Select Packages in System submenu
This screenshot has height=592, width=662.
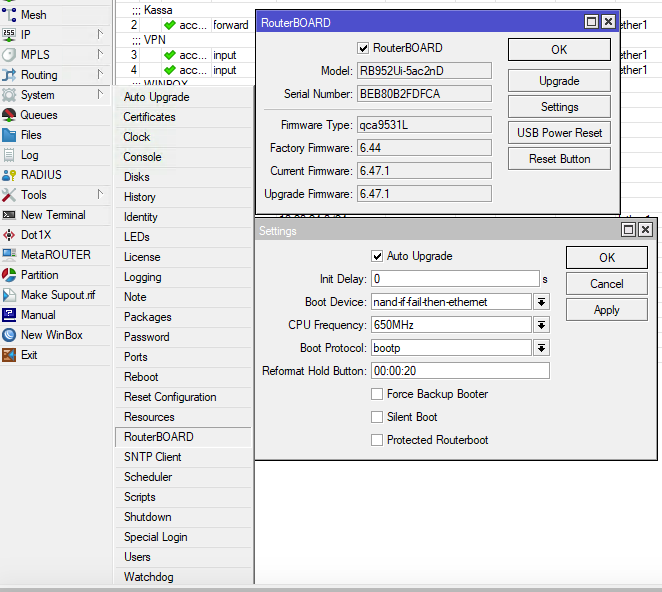coord(183,317)
